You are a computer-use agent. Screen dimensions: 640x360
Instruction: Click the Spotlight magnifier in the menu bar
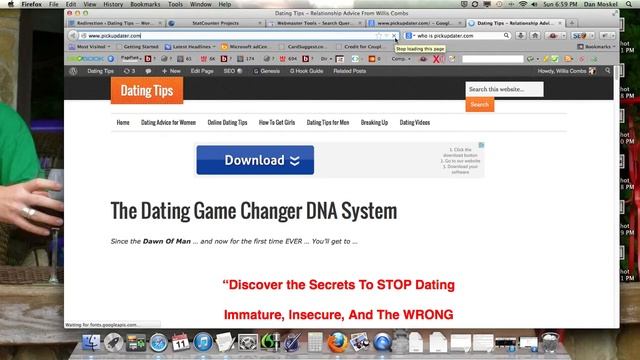[629, 4]
